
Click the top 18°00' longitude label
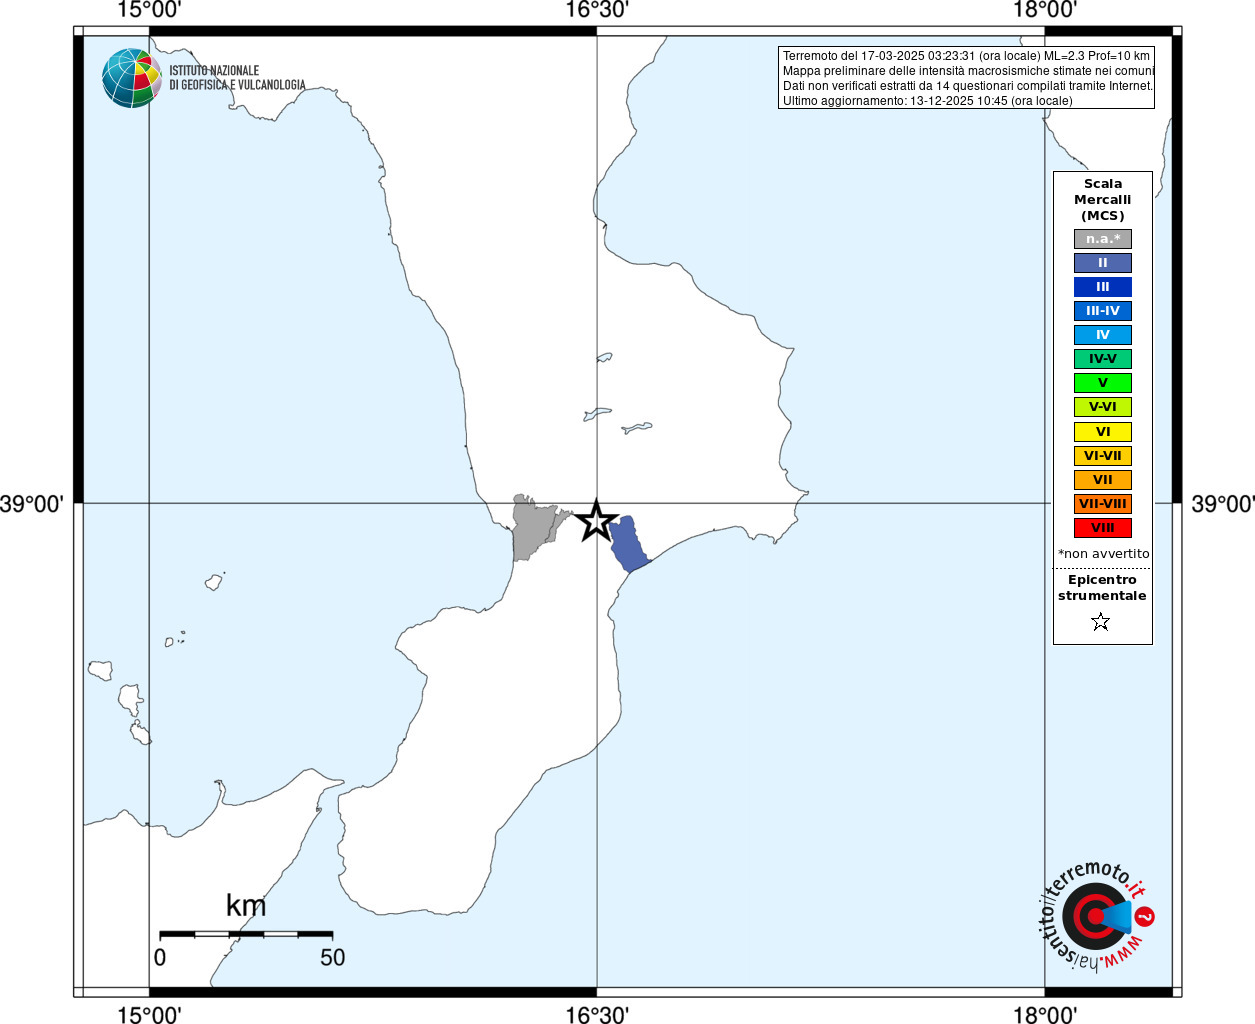click(1045, 11)
